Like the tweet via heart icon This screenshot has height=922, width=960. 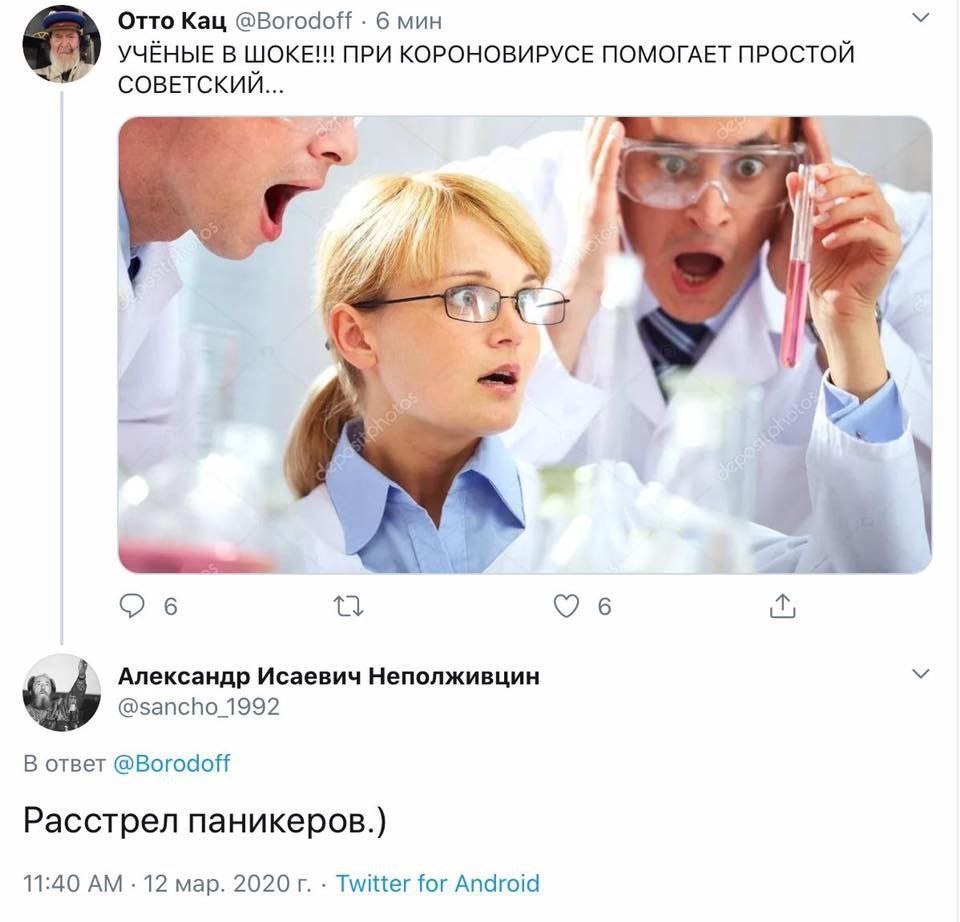pyautogui.click(x=566, y=606)
